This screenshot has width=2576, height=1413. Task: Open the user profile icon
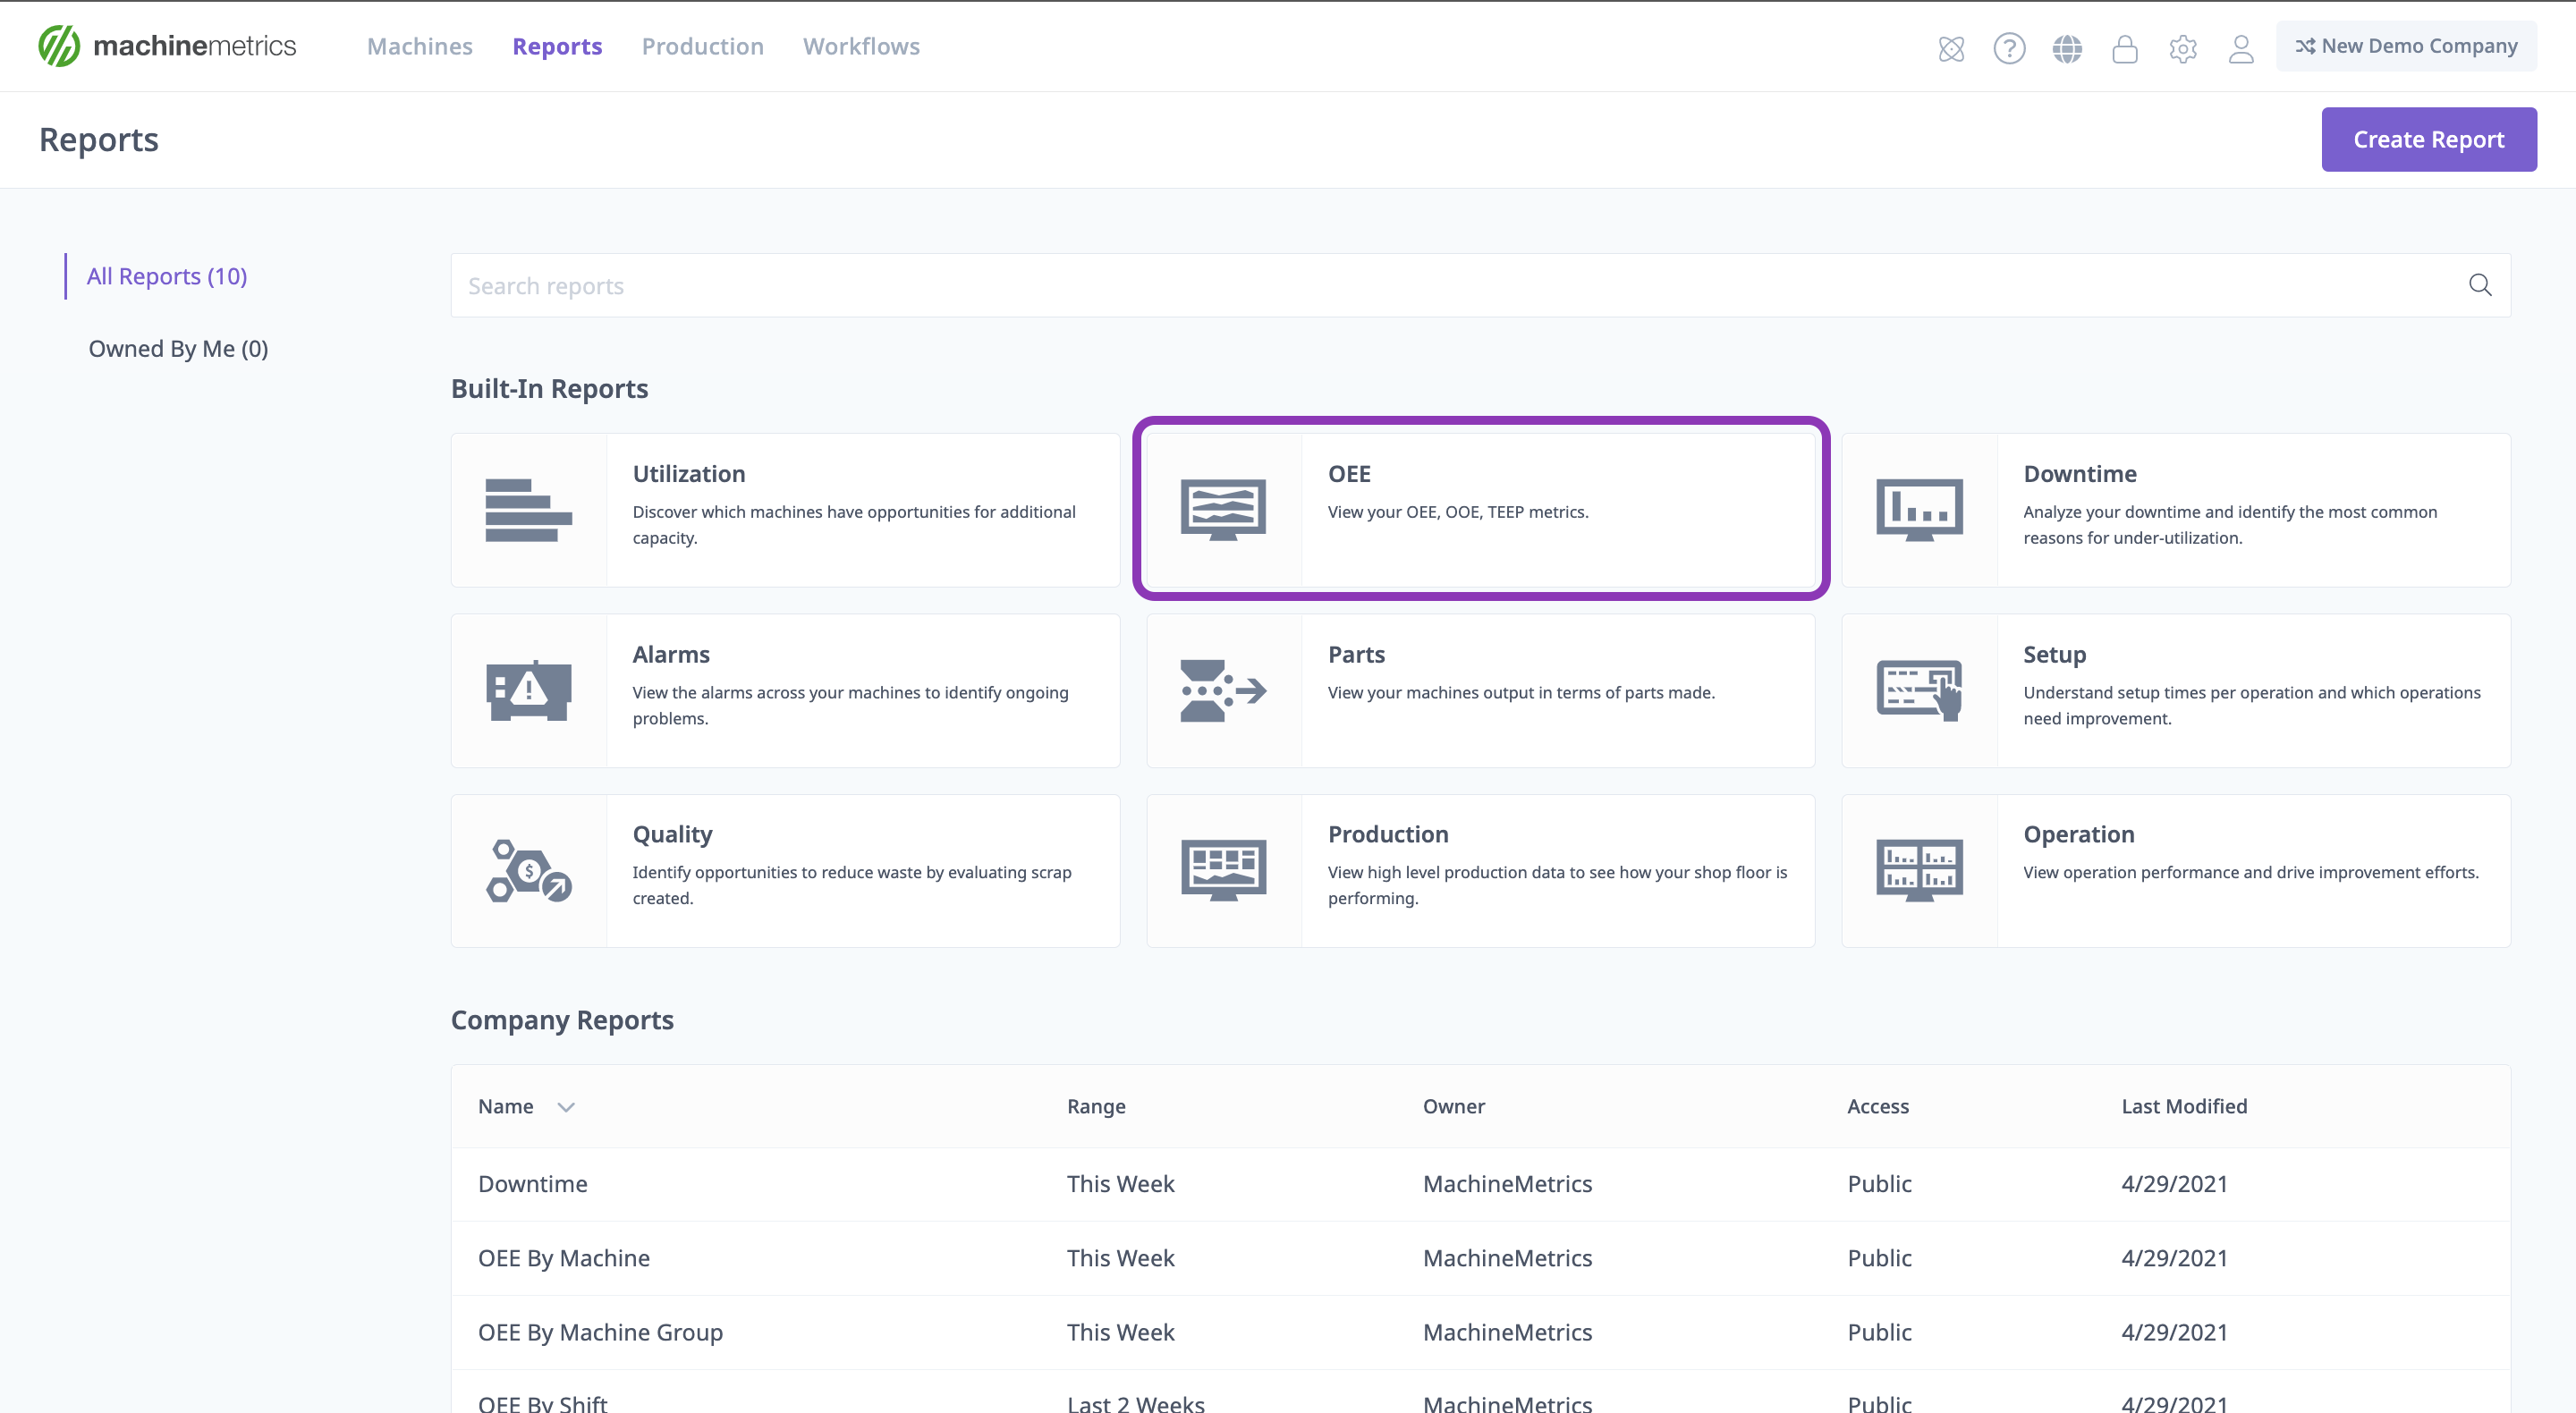tap(2241, 48)
